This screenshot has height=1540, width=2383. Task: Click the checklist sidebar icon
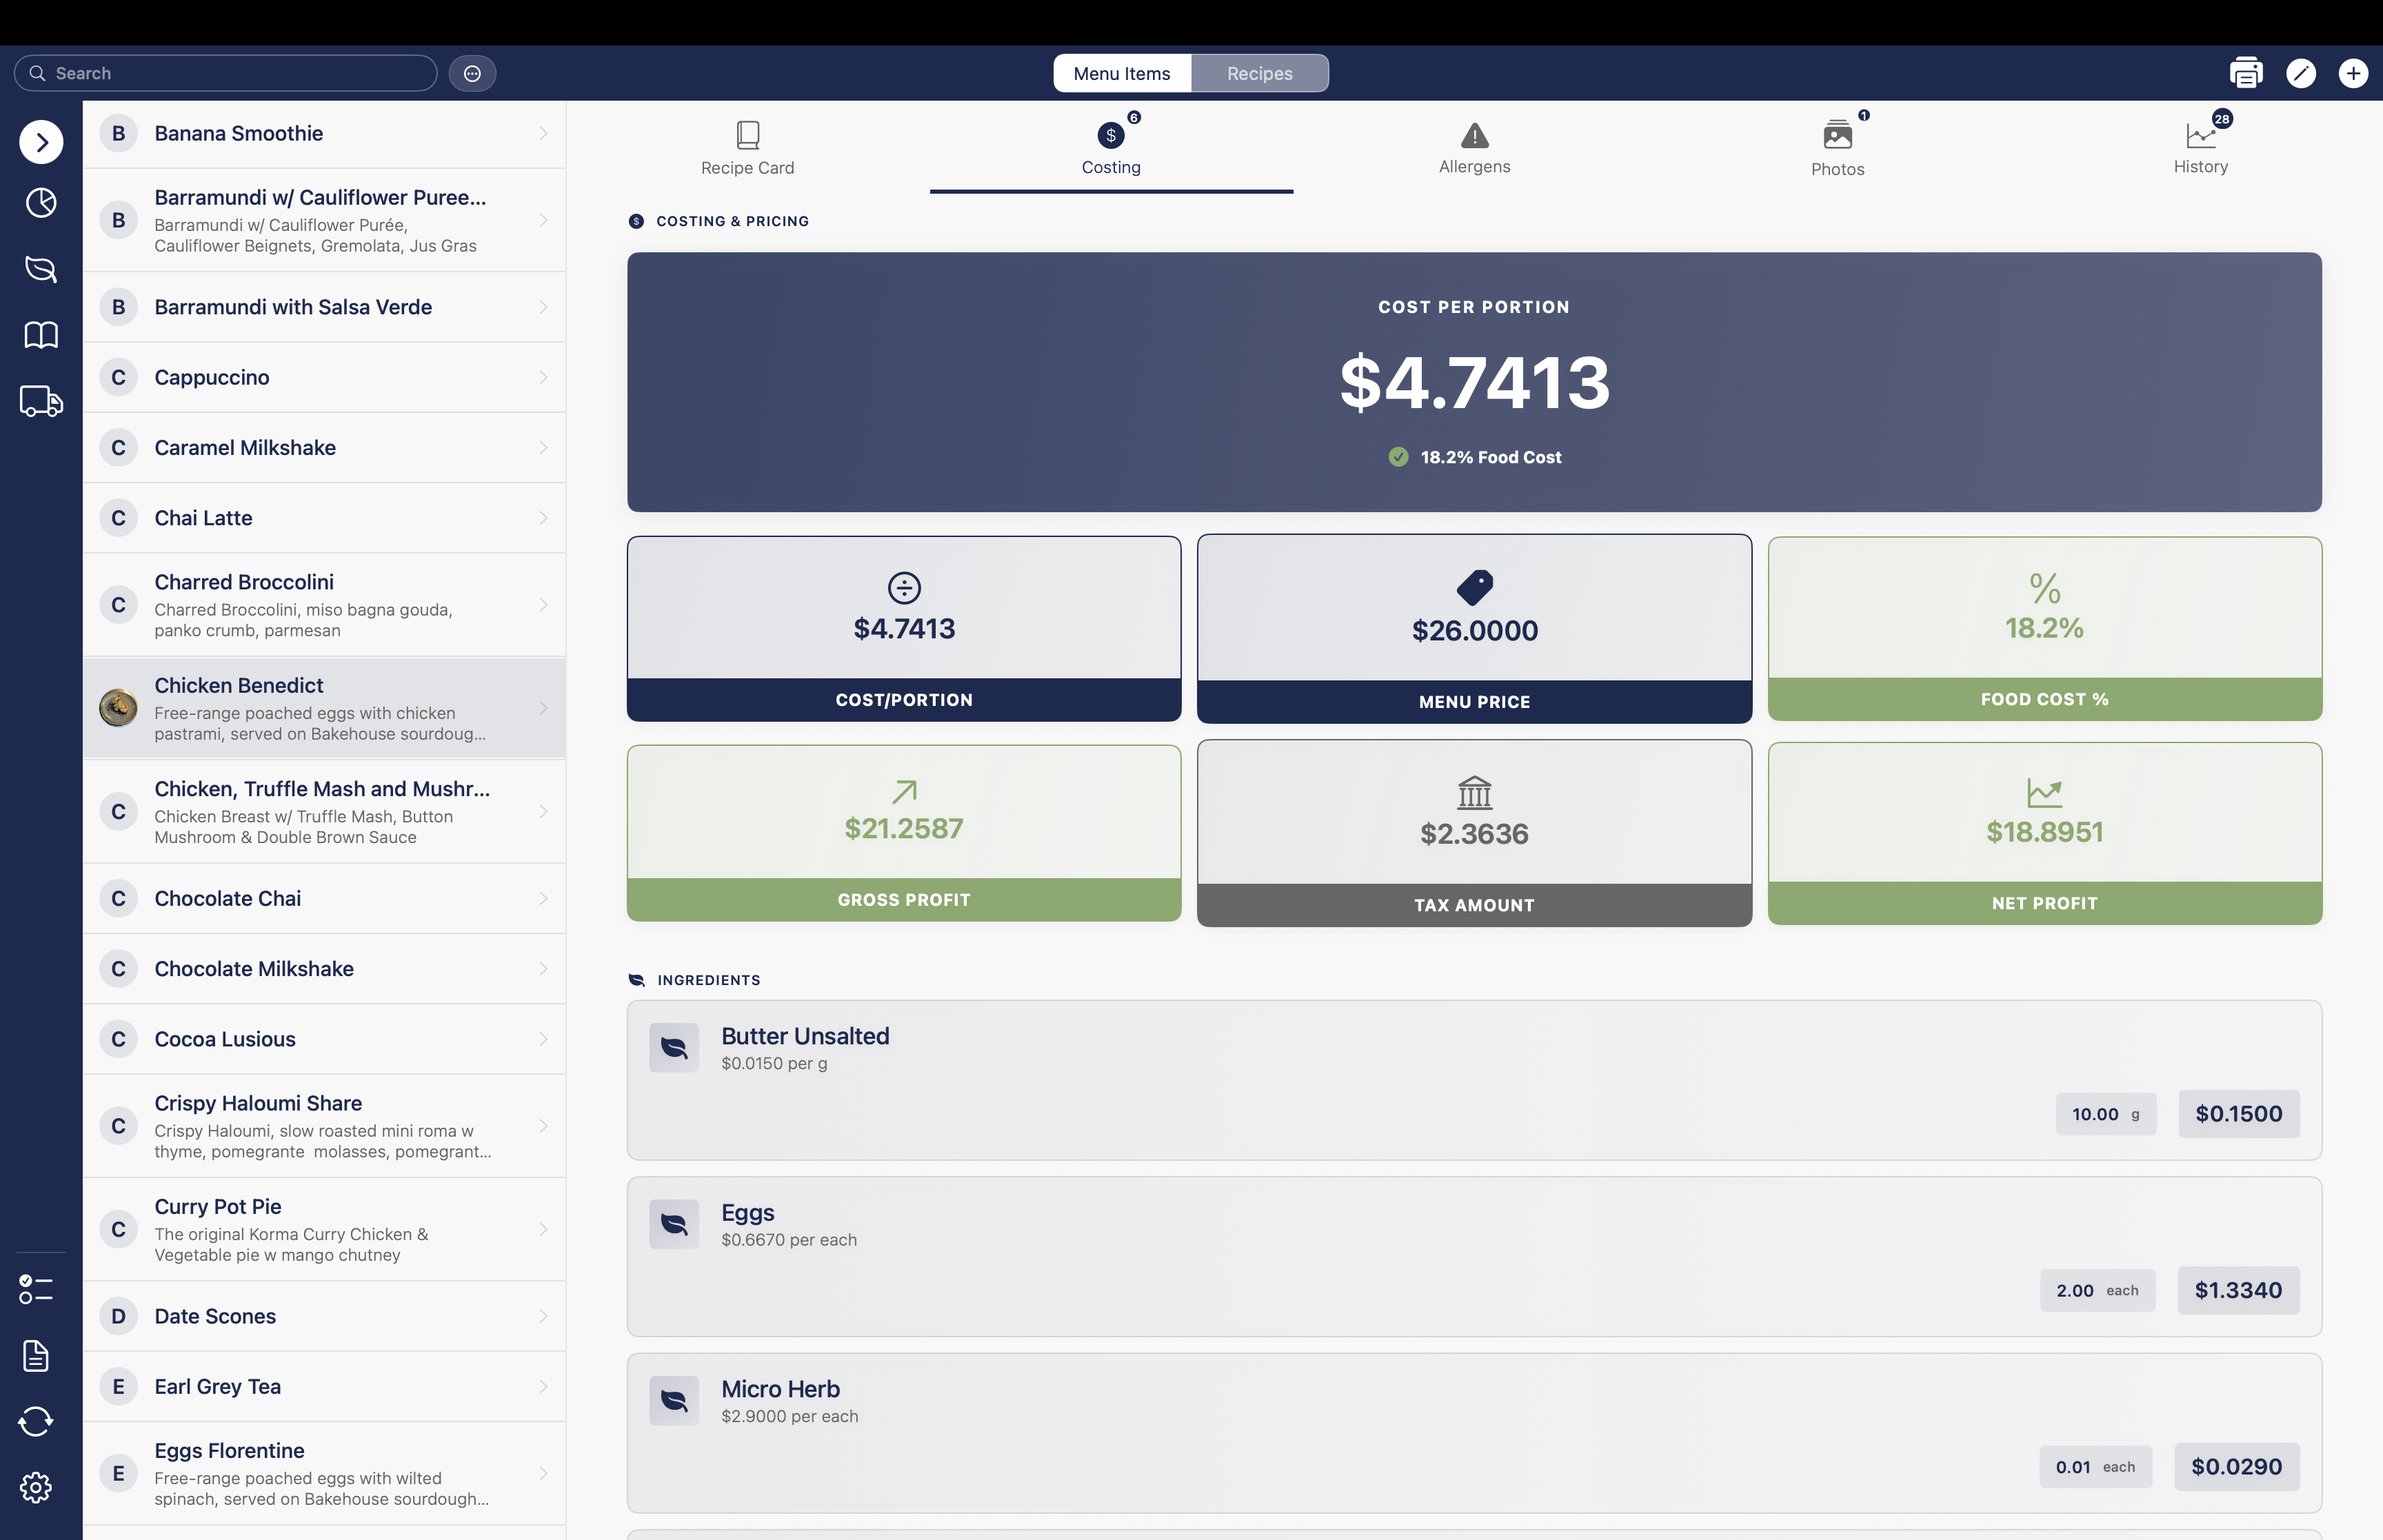click(x=36, y=1289)
